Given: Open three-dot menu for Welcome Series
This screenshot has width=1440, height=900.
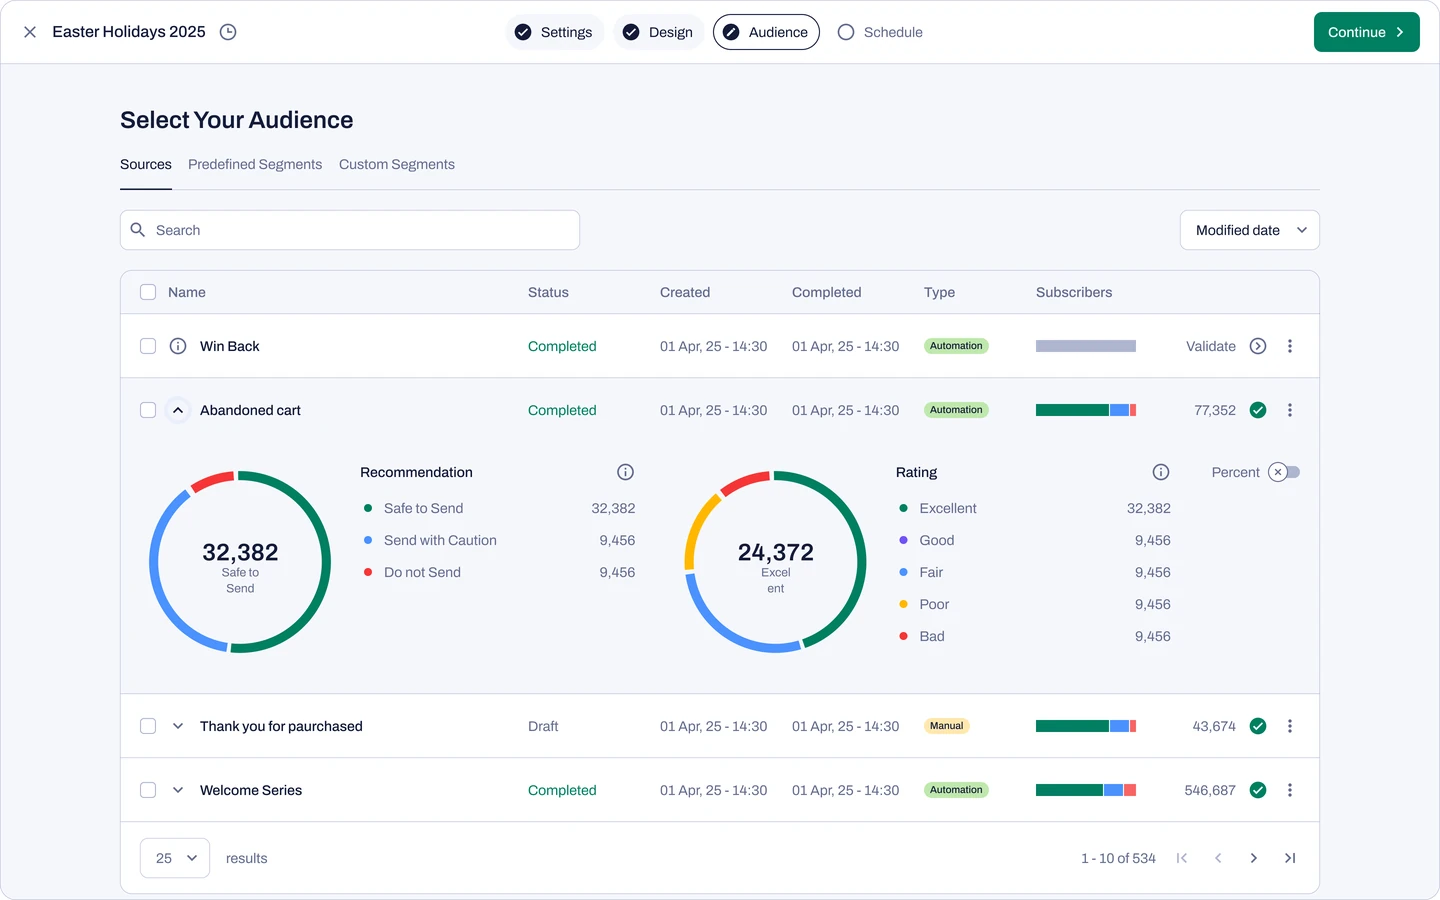Looking at the screenshot, I should coord(1290,790).
